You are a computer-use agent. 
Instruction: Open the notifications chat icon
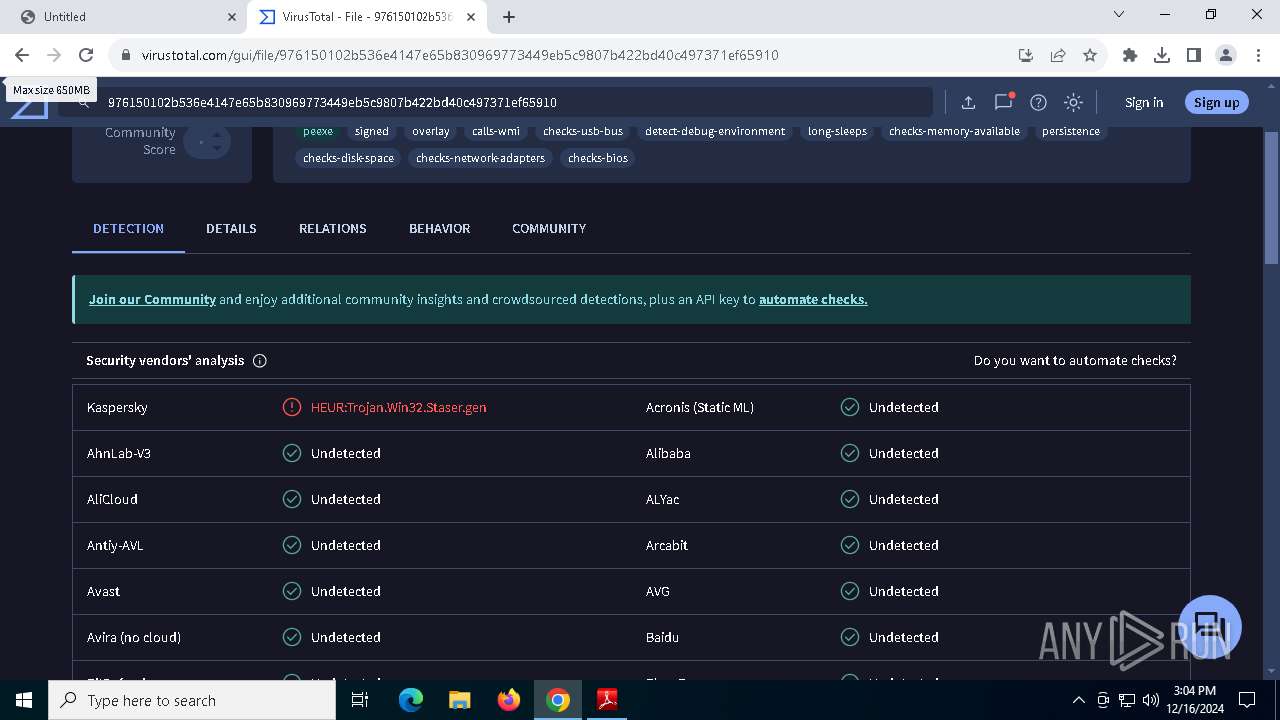(x=1003, y=102)
